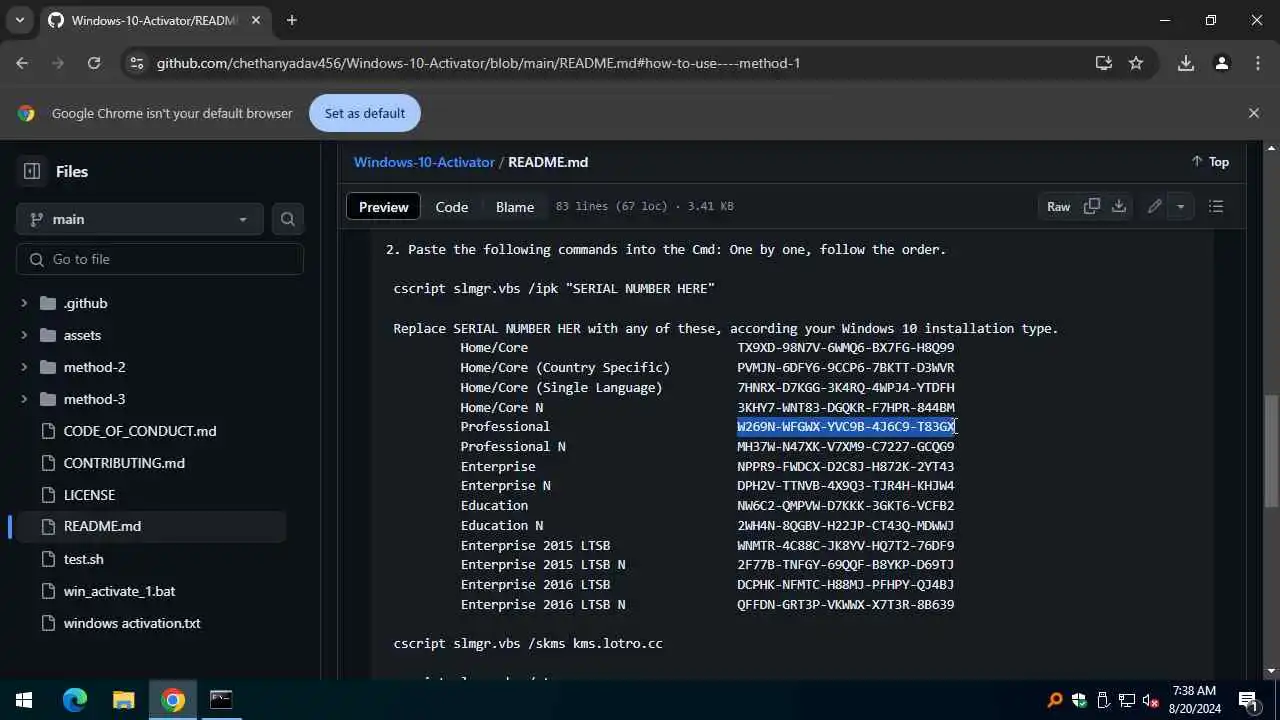Open Chrome downloads icon
The image size is (1280, 720).
(x=1186, y=63)
